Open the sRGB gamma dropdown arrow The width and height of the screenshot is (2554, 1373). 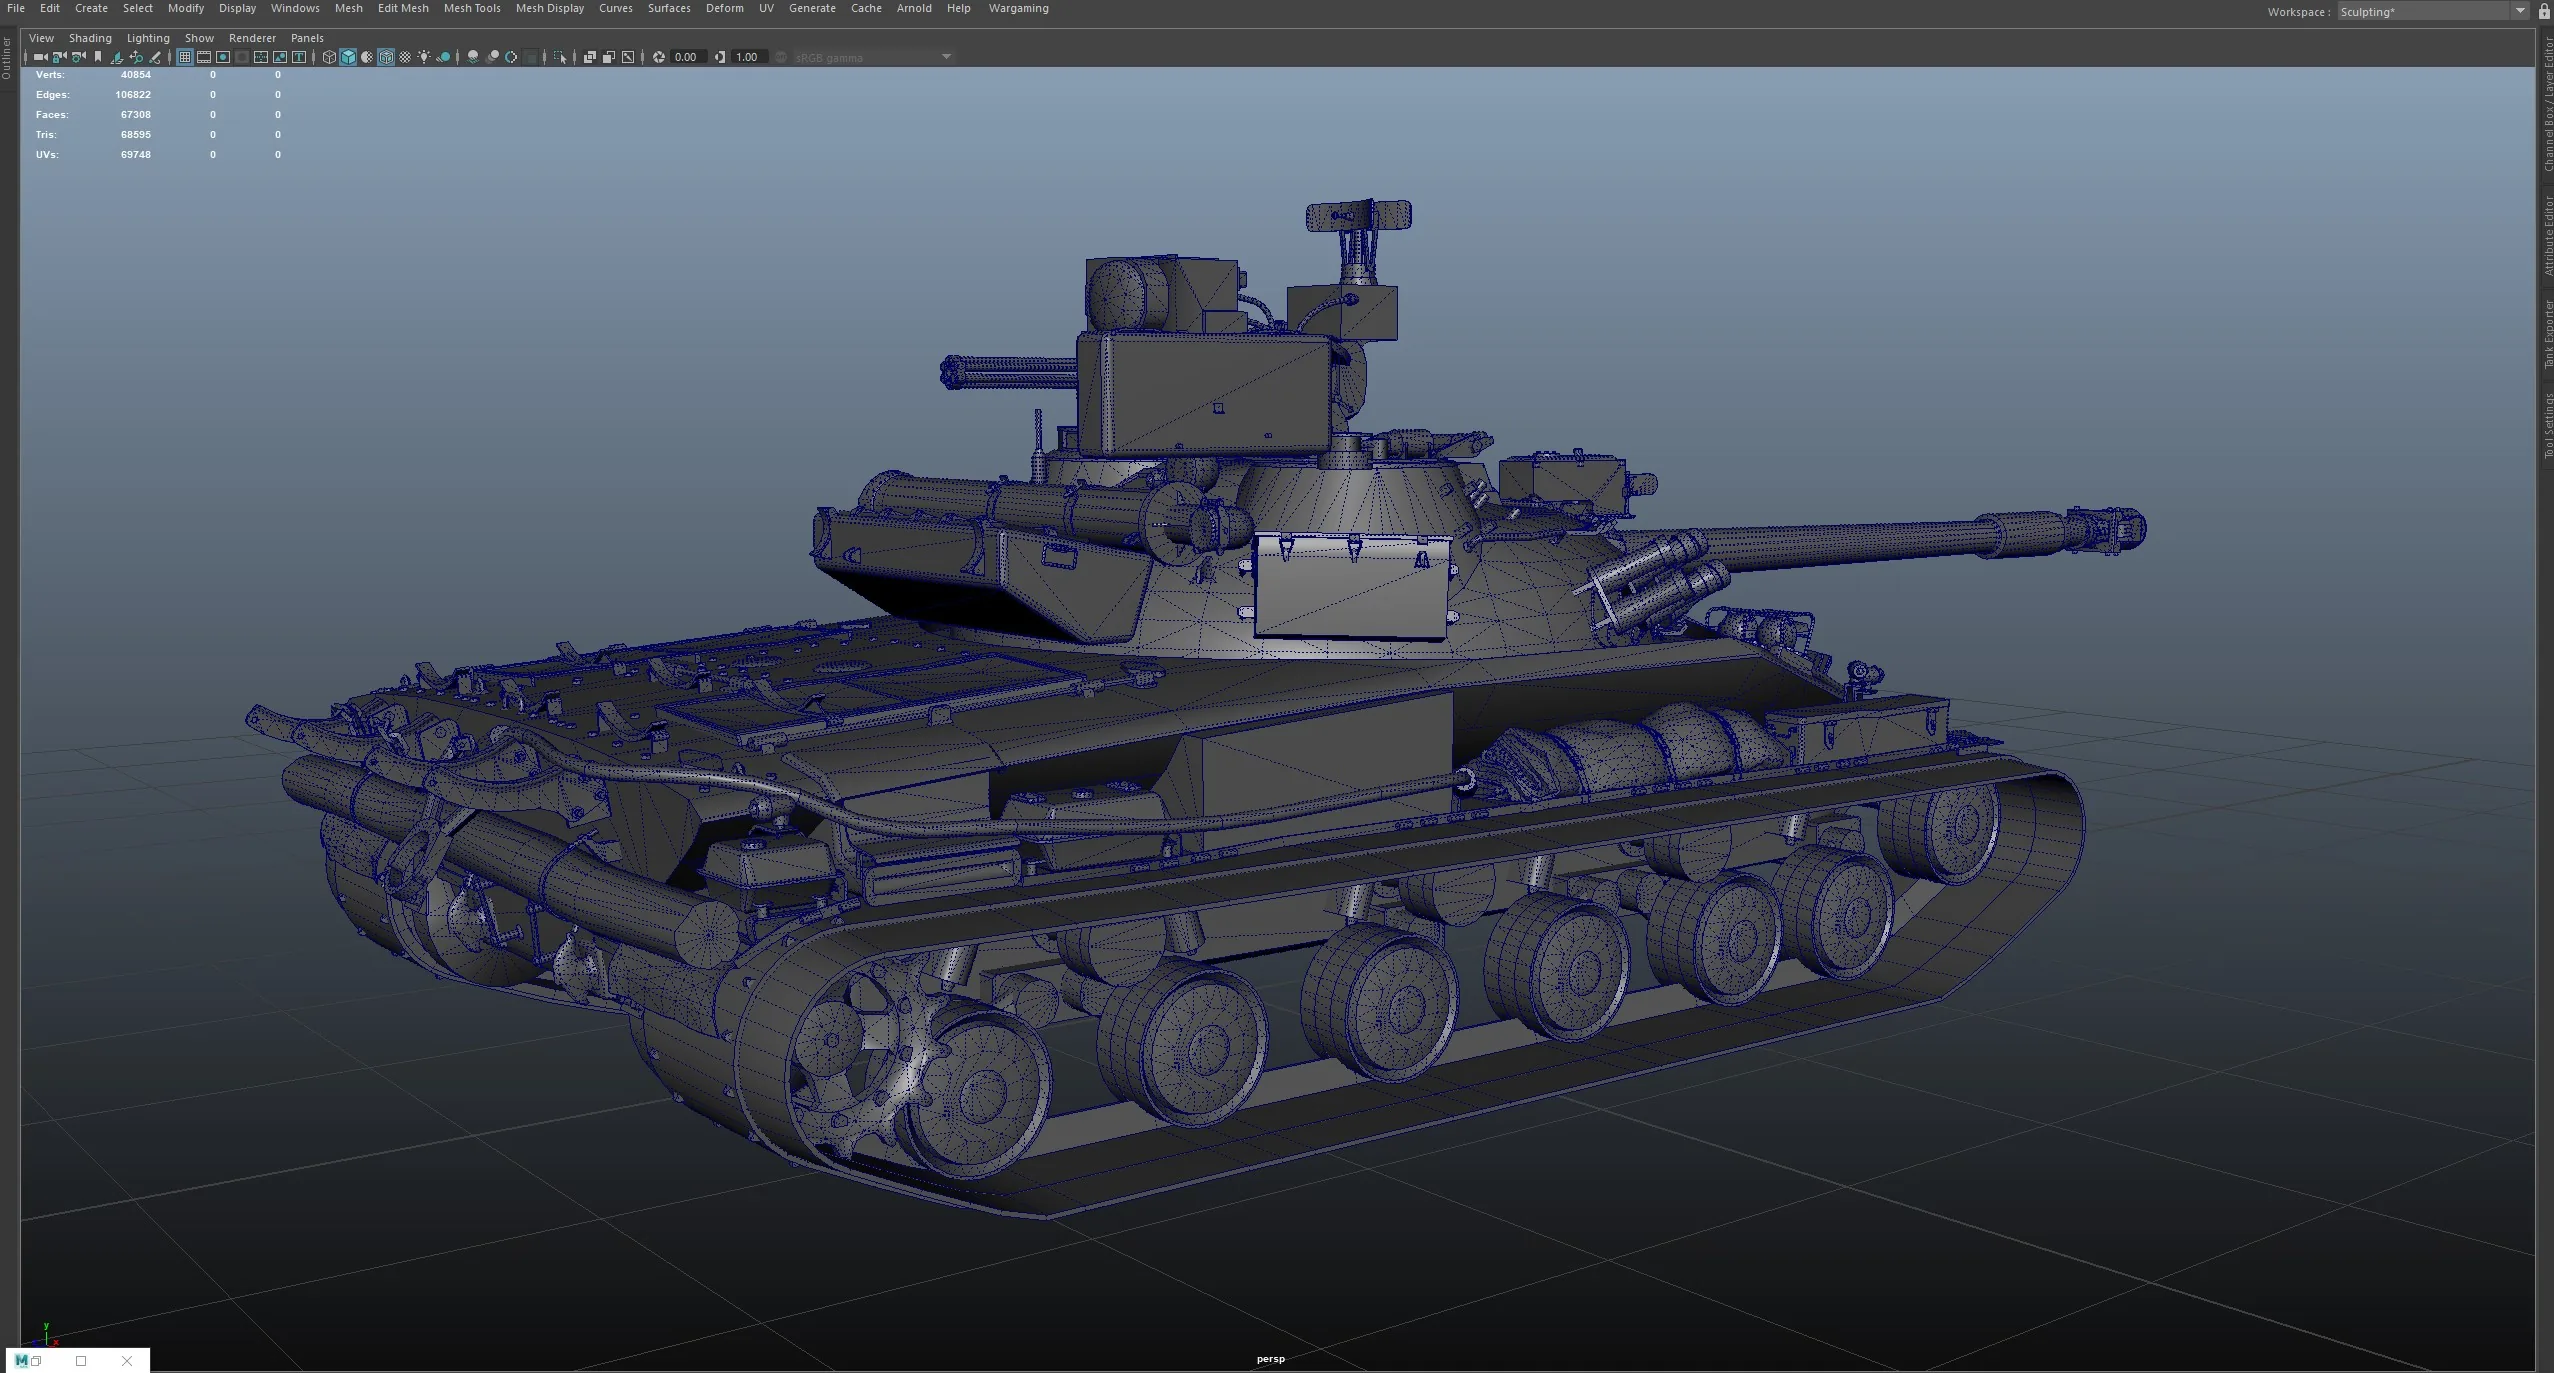coord(946,57)
